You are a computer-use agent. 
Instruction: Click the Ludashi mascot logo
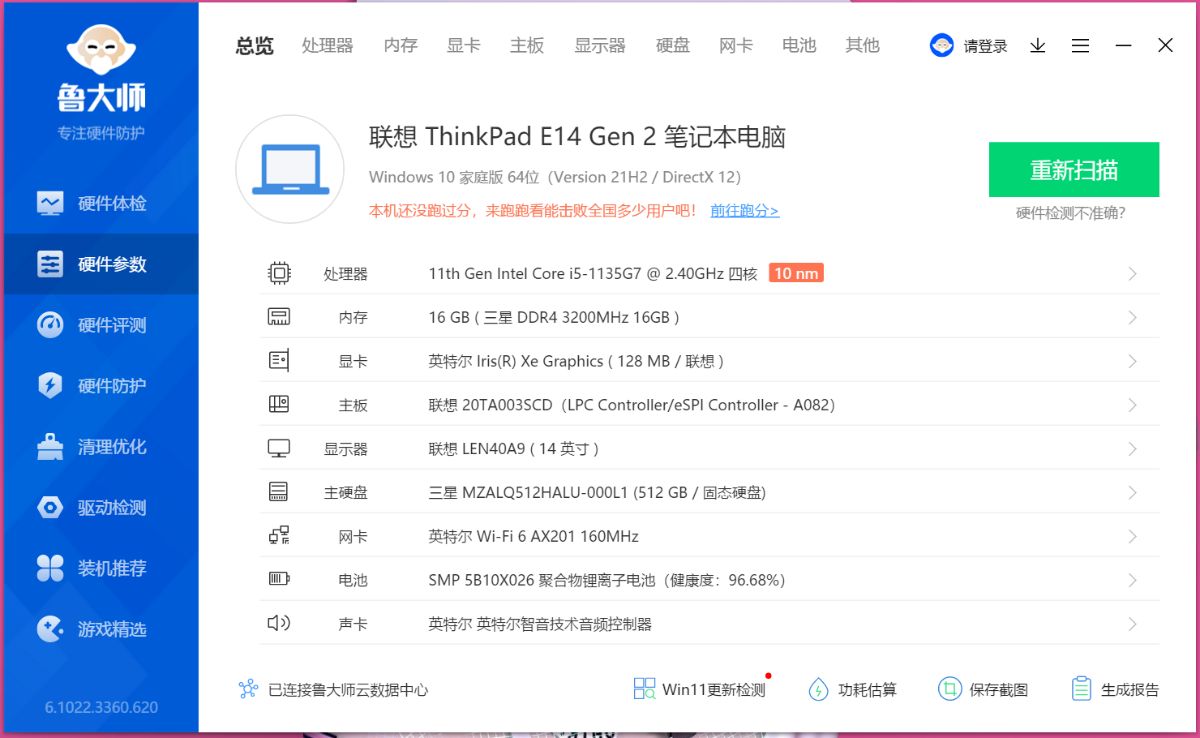100,50
